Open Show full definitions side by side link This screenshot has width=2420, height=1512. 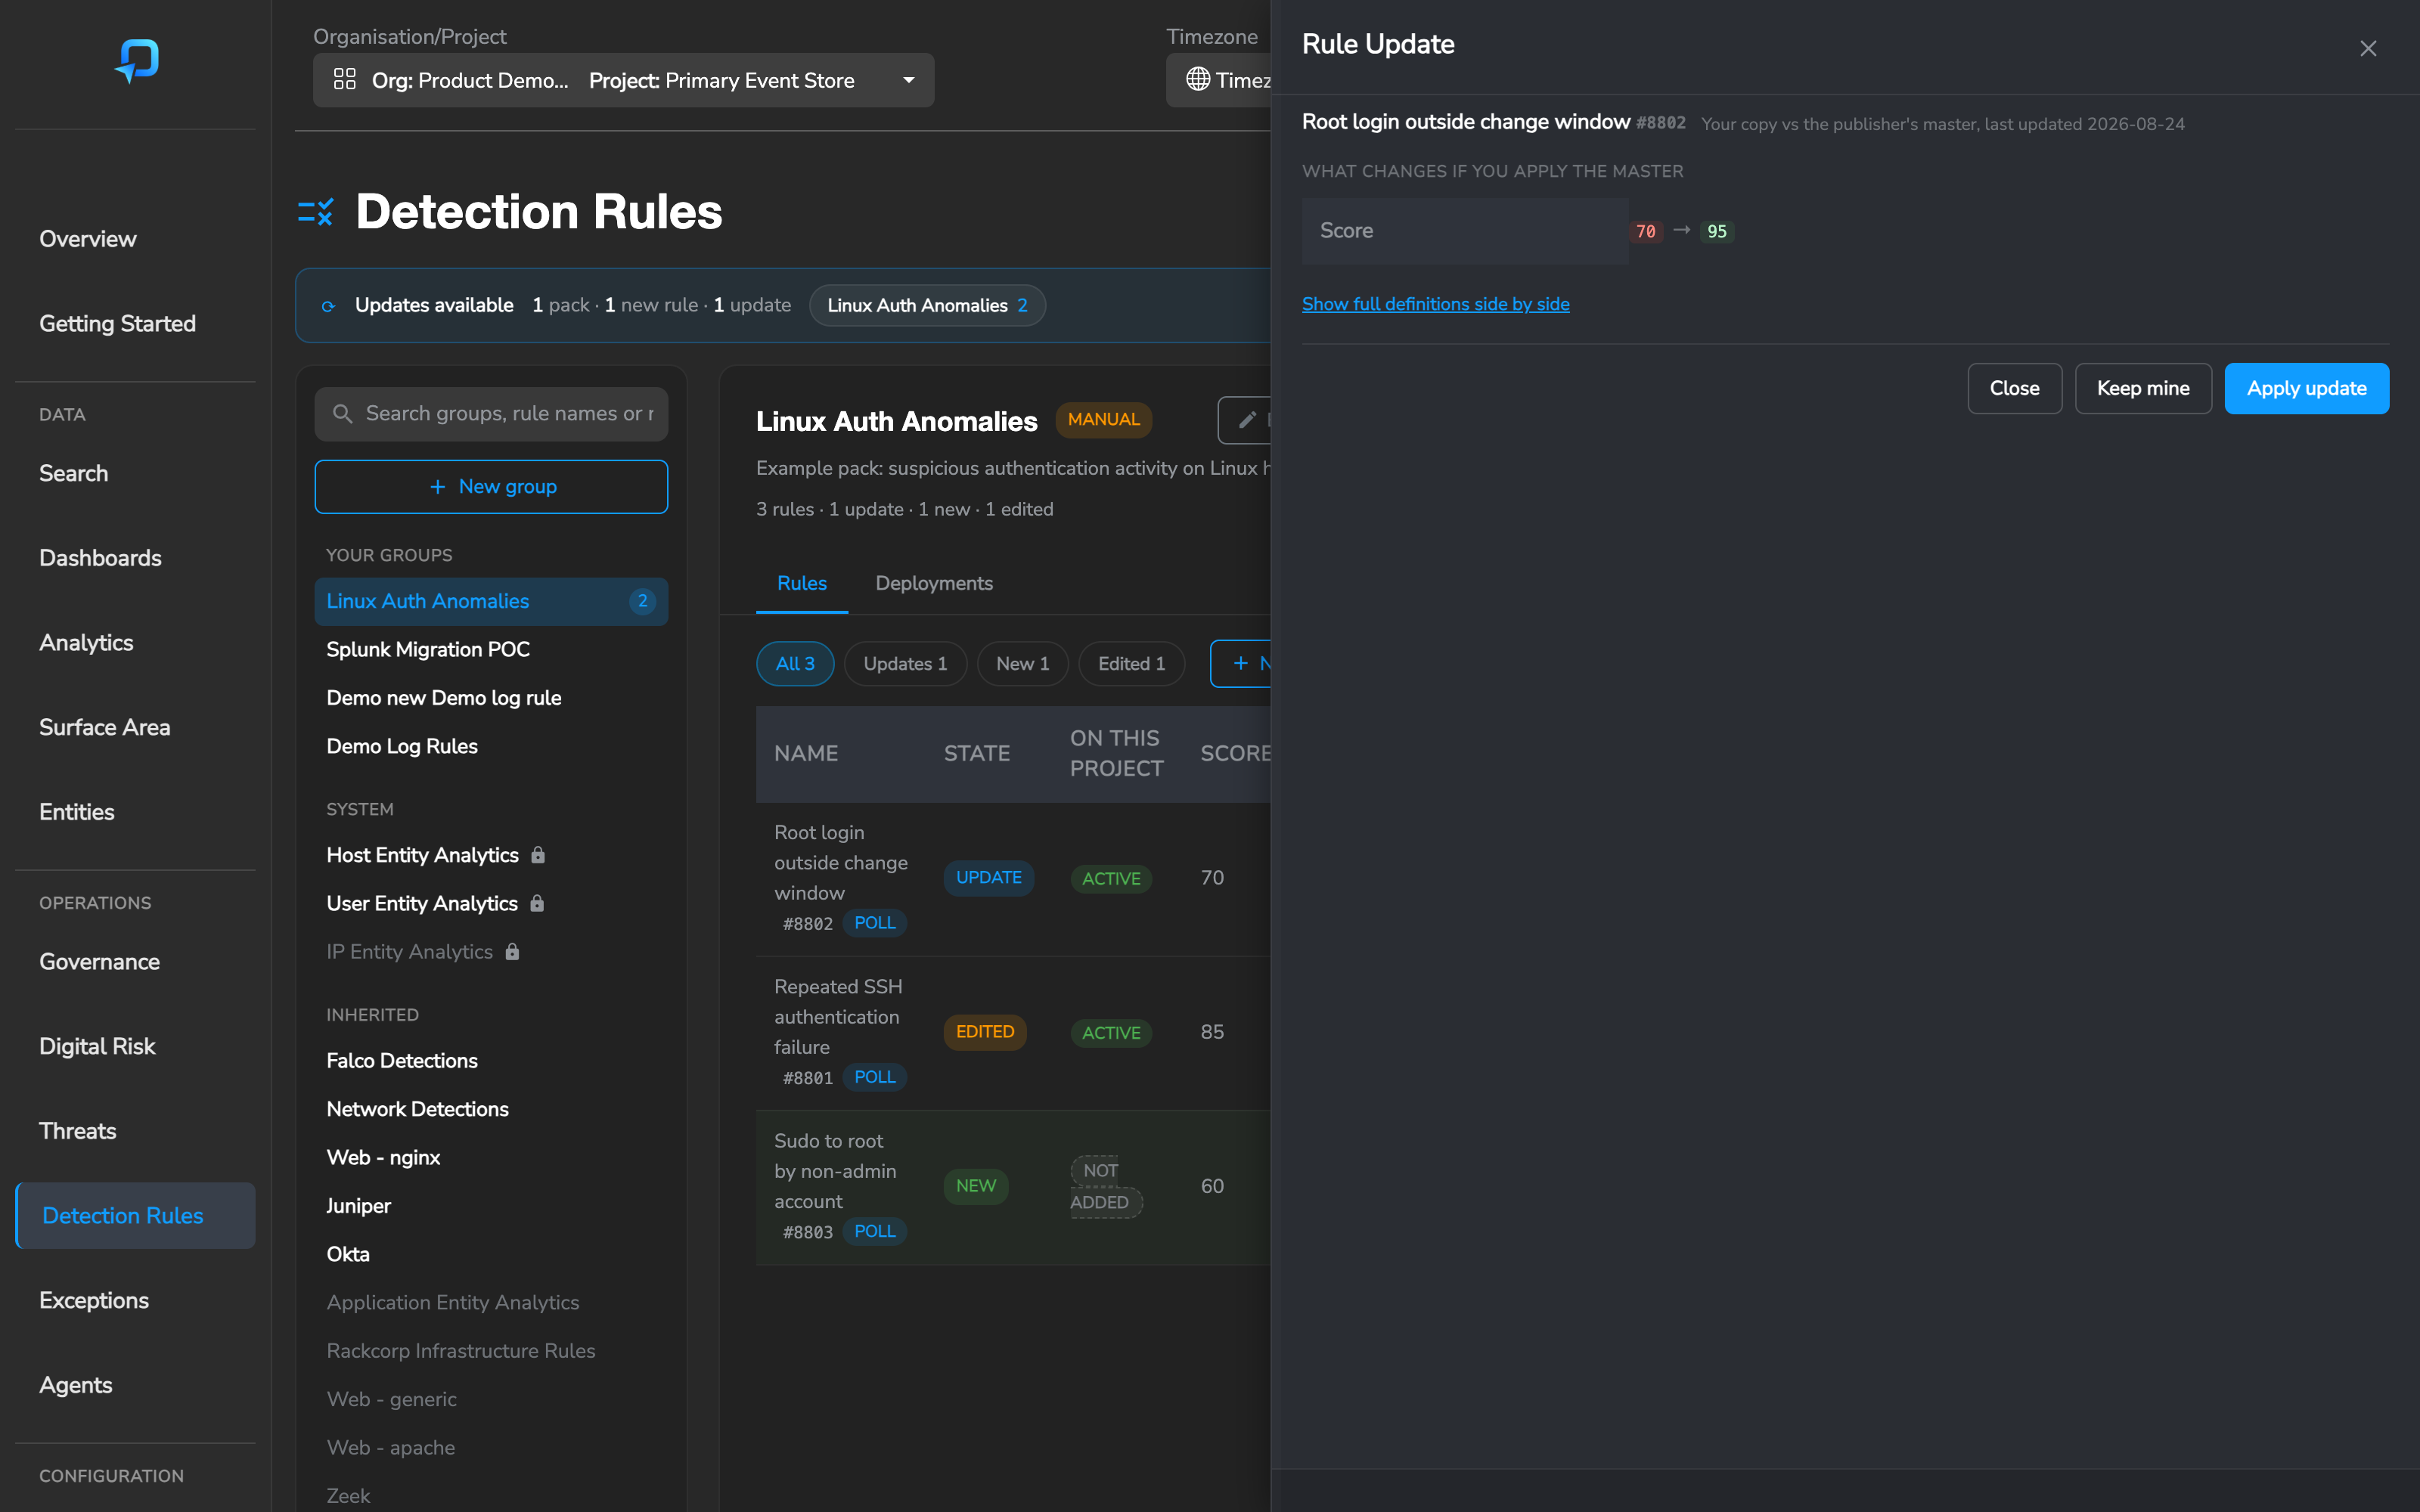[x=1435, y=304]
